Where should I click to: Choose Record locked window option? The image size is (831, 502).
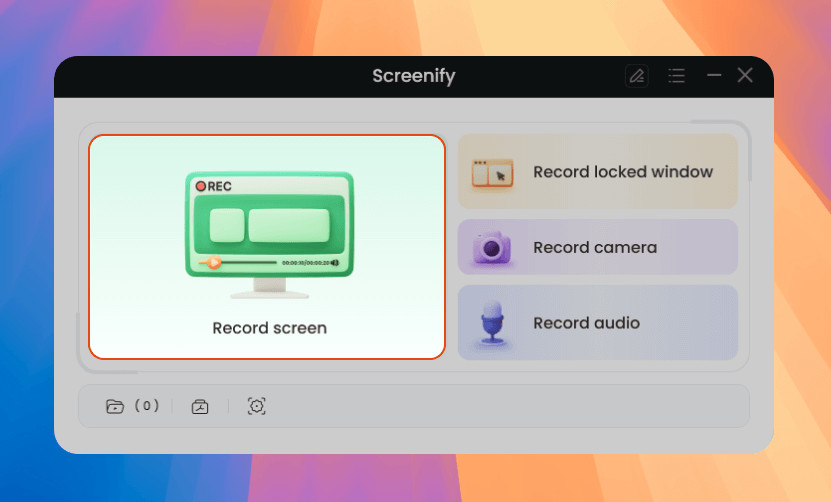coord(597,171)
